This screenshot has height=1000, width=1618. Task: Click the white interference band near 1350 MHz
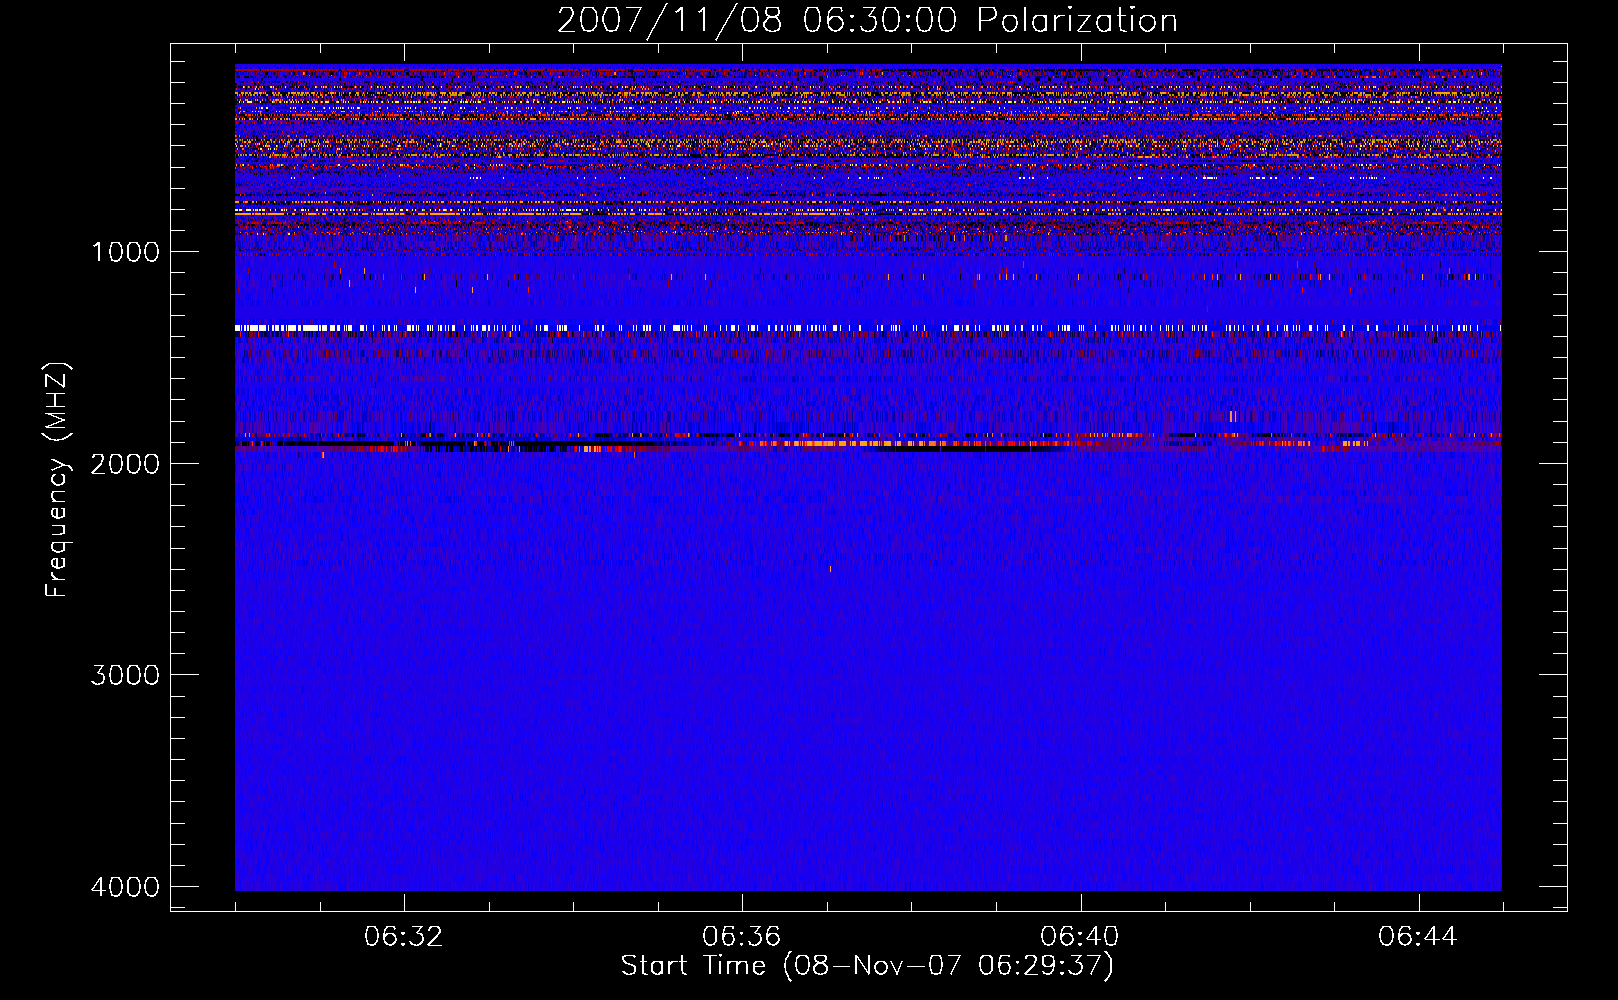coord(868,327)
